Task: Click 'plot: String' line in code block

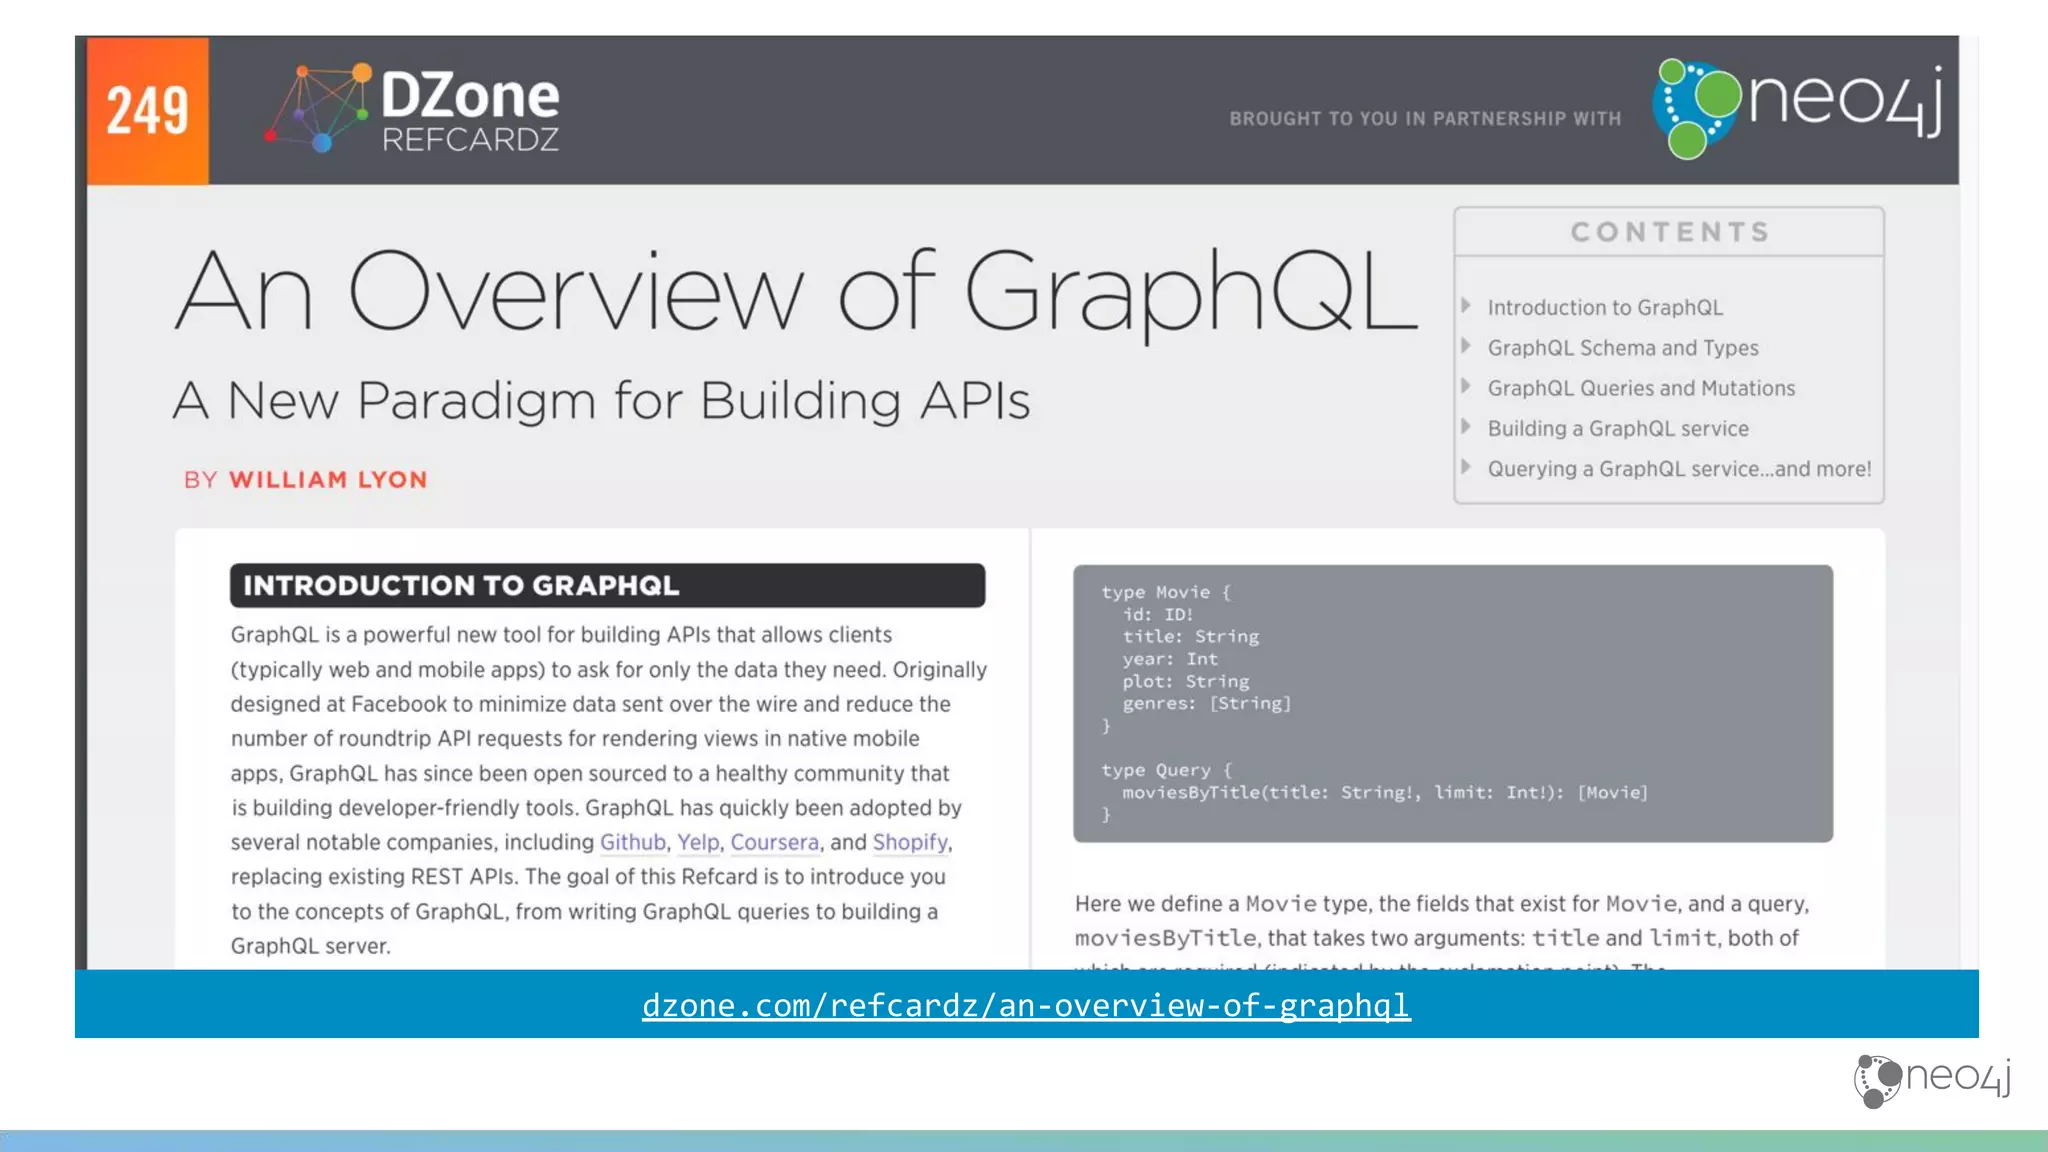Action: click(1186, 681)
